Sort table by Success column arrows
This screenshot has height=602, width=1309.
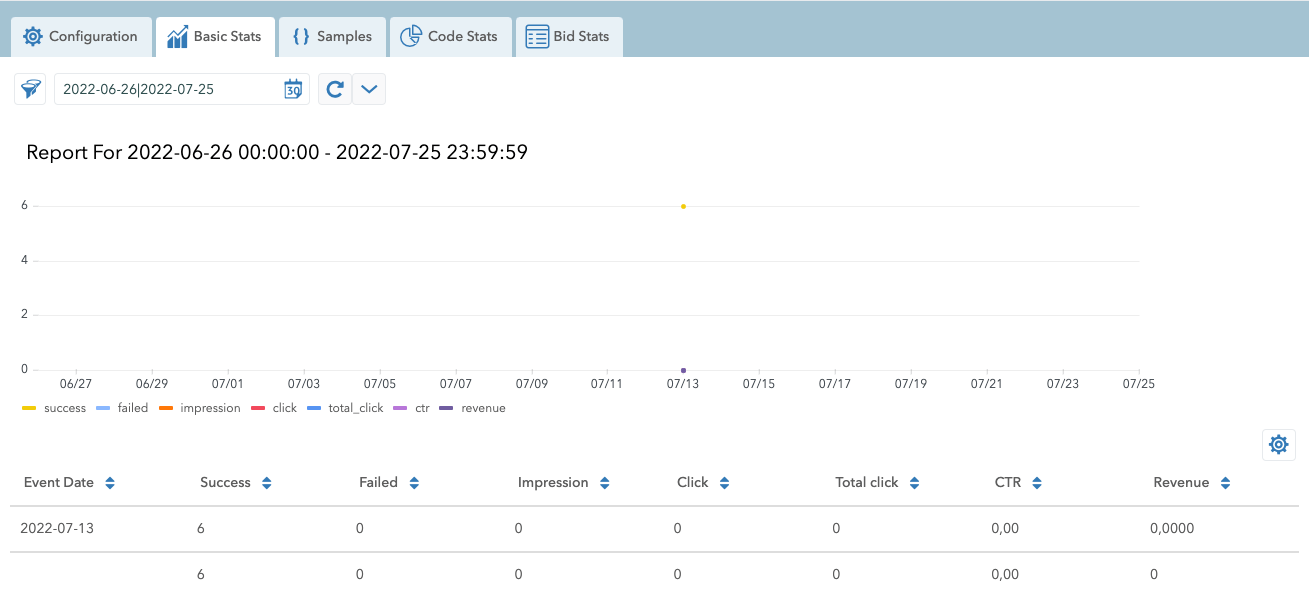tap(267, 483)
